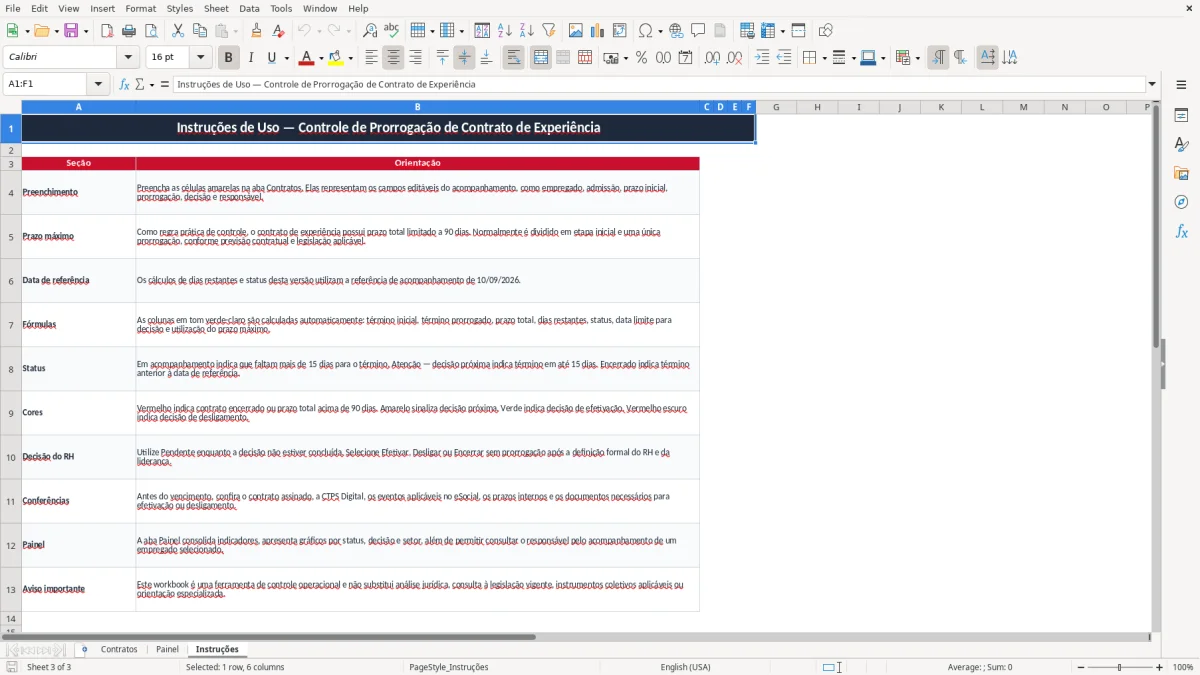This screenshot has height=675, width=1200.
Task: Toggle Center Horizontally alignment
Action: coord(393,58)
